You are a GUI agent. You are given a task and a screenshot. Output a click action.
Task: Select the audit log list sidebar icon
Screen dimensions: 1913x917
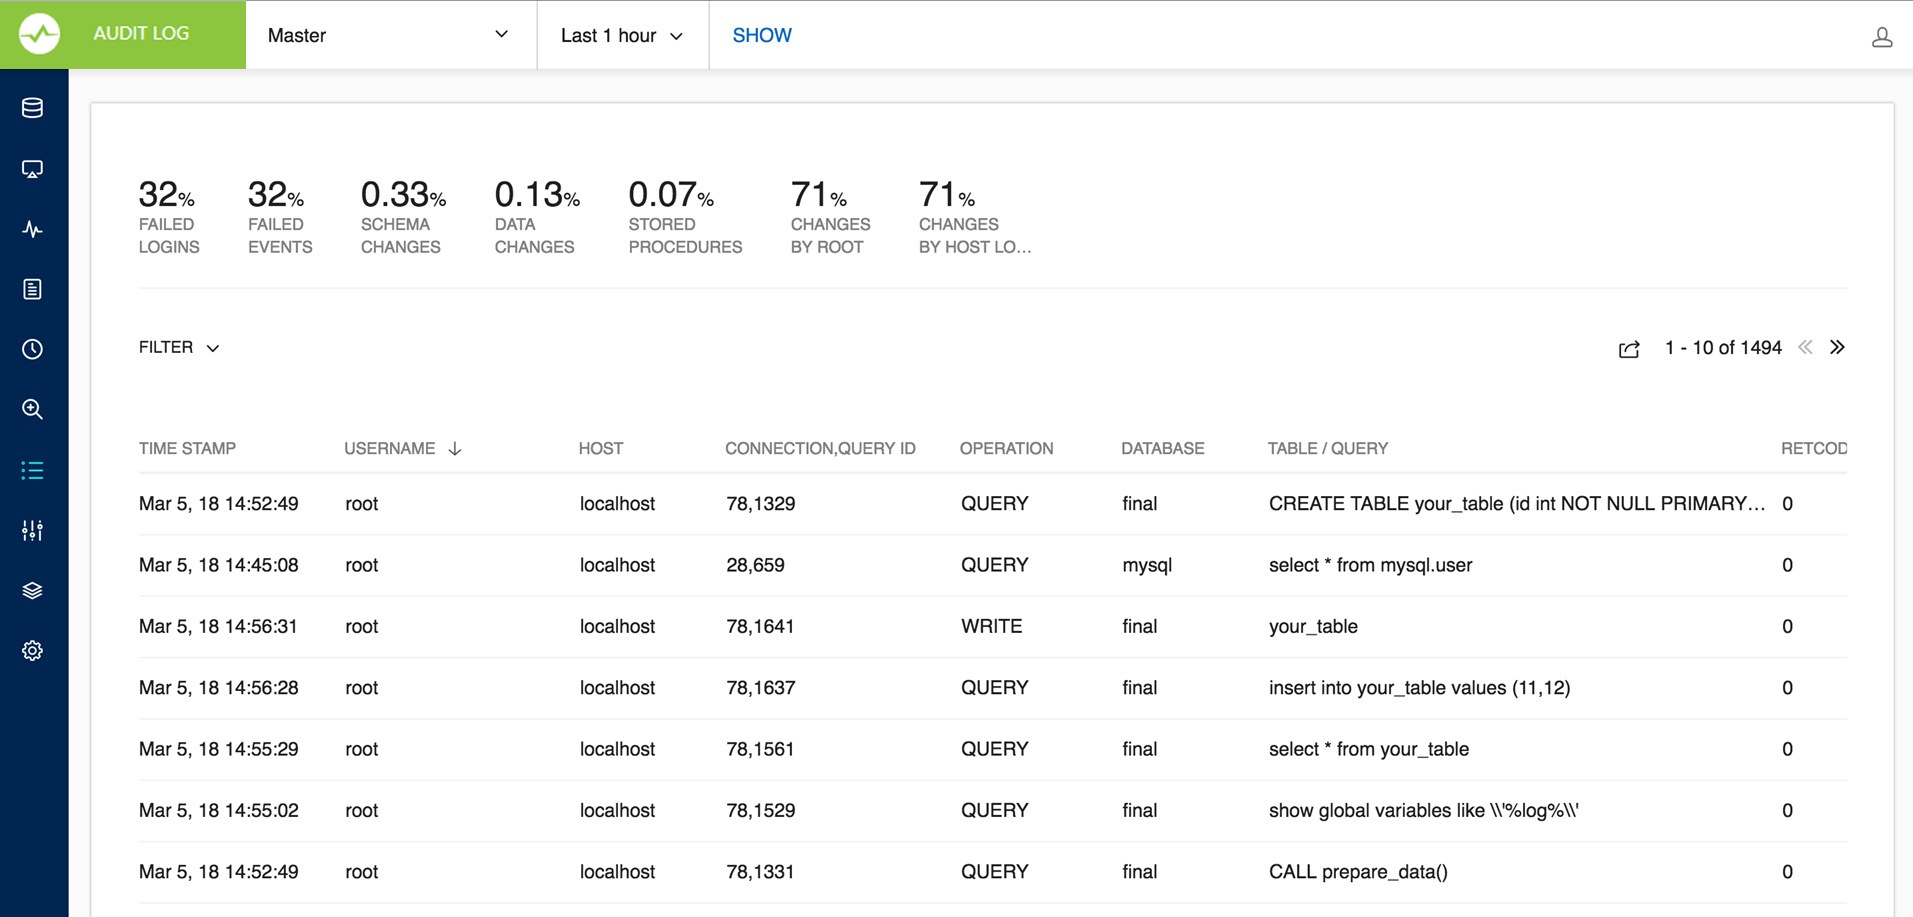32,470
